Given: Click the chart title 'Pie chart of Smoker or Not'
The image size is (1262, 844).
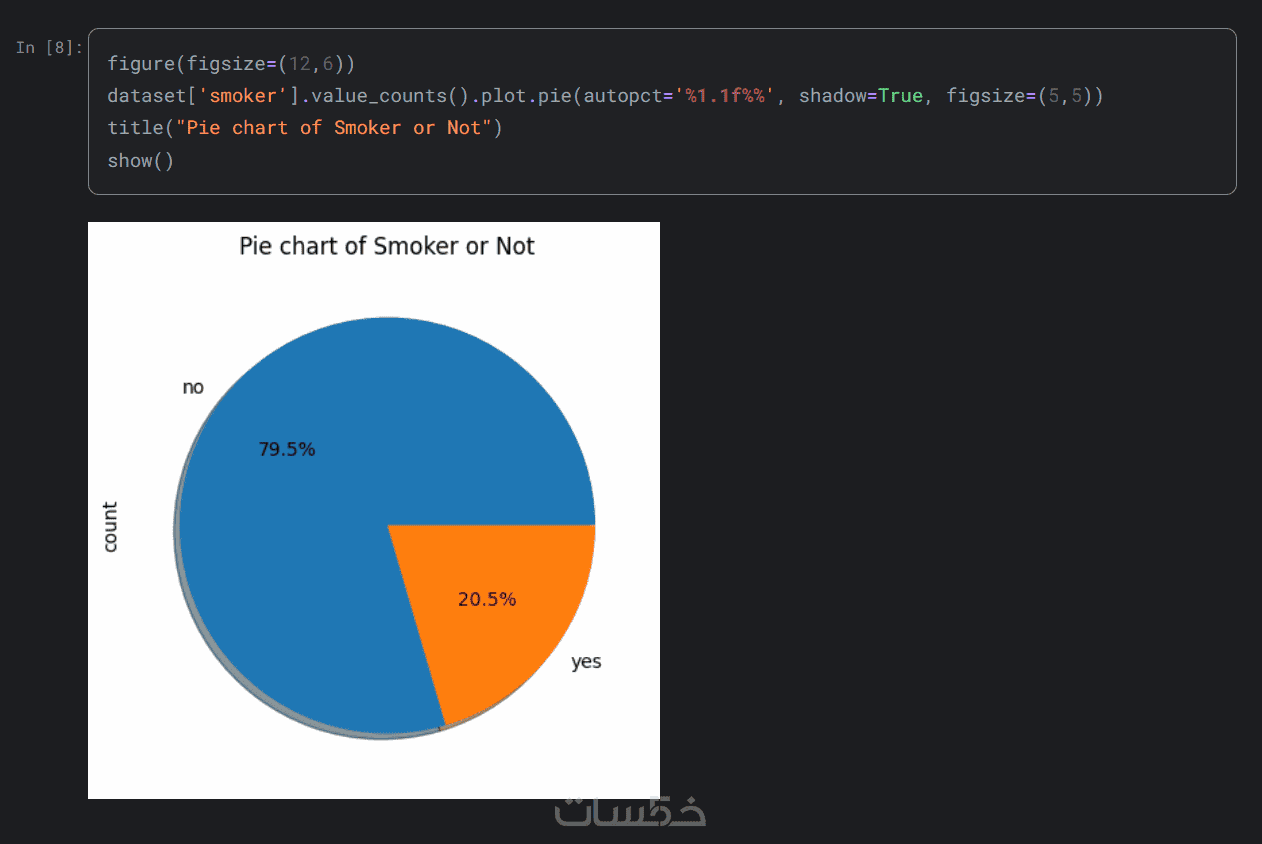Looking at the screenshot, I should (387, 246).
